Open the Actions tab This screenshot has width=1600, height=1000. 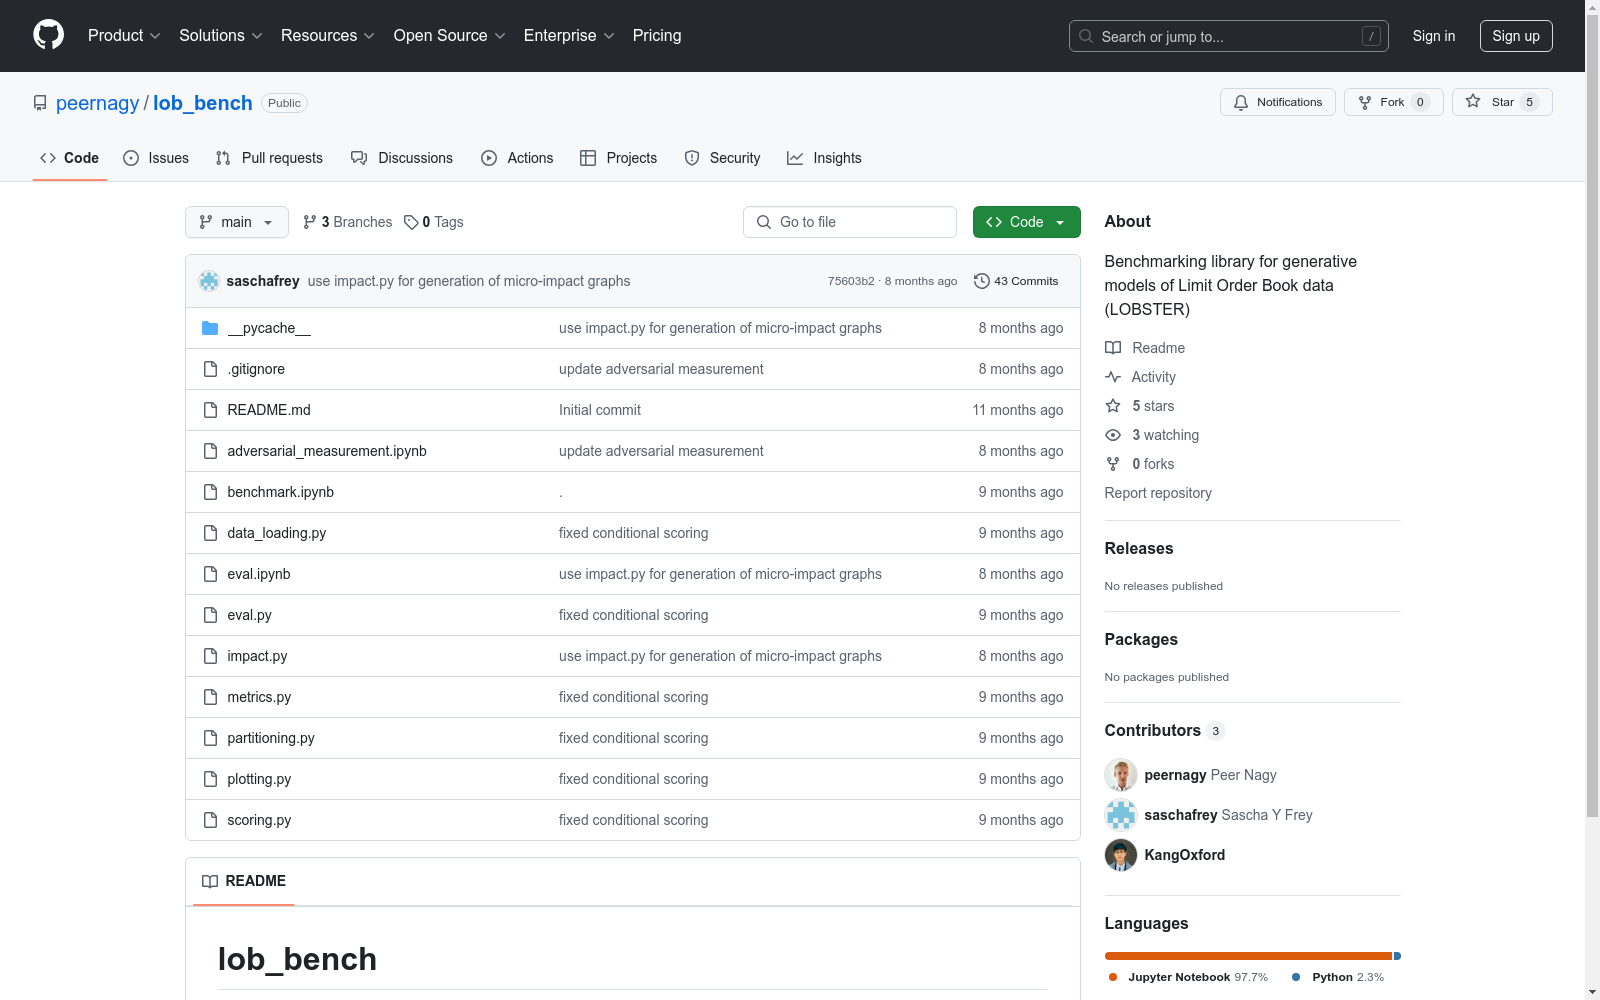(517, 158)
